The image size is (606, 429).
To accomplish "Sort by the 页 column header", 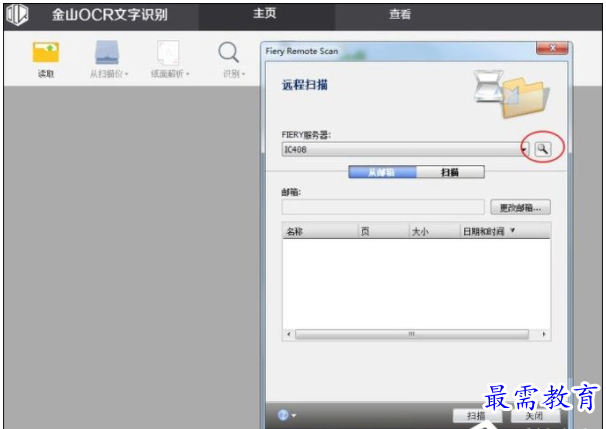I will [x=383, y=231].
